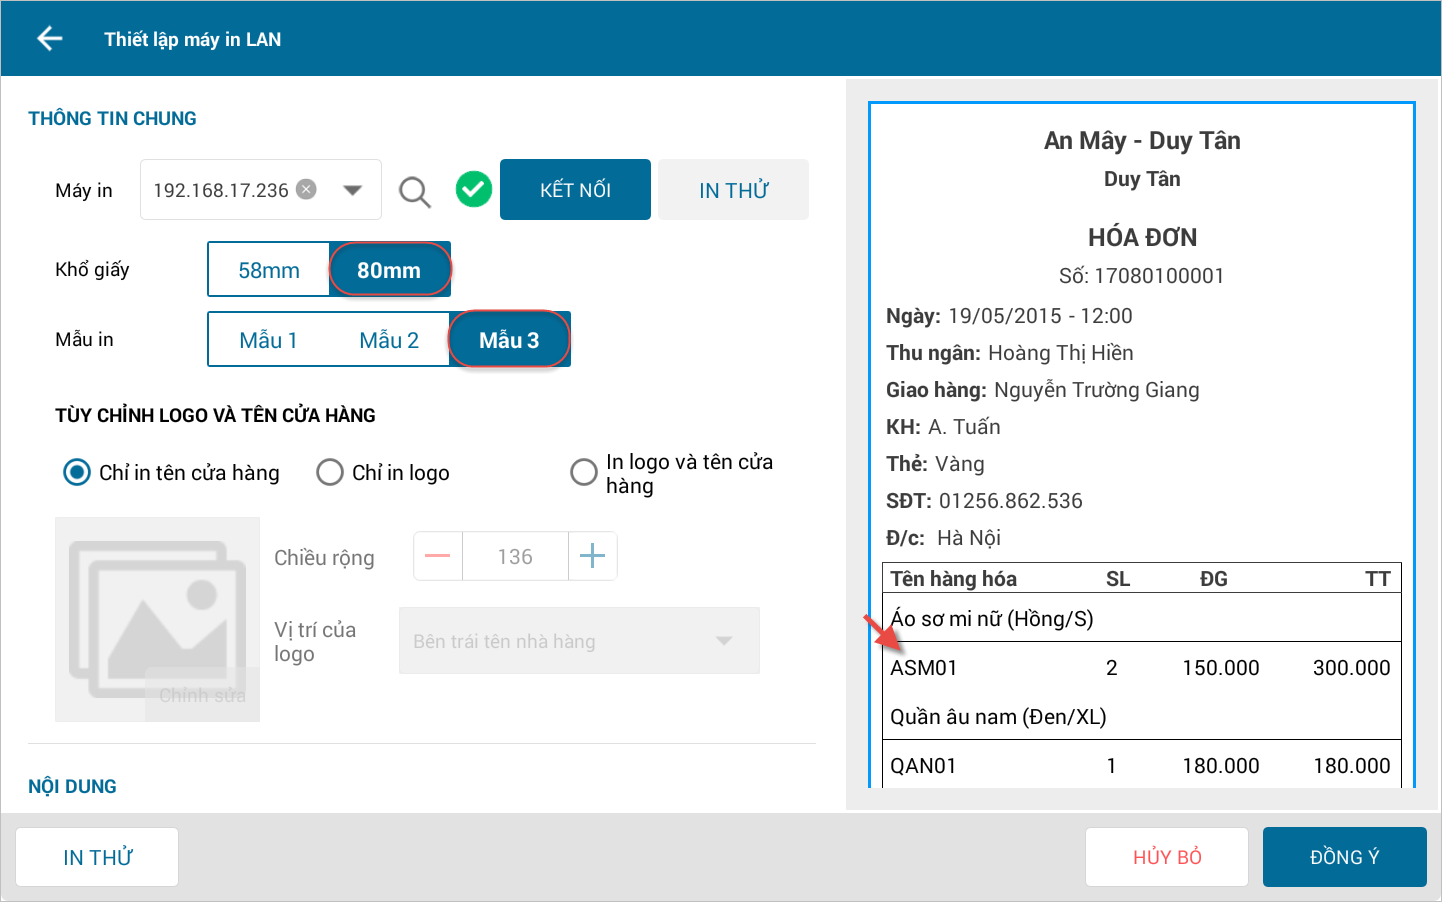Click IN THỬ beside the KẾT NỐI button
The width and height of the screenshot is (1442, 902).
coord(733,190)
